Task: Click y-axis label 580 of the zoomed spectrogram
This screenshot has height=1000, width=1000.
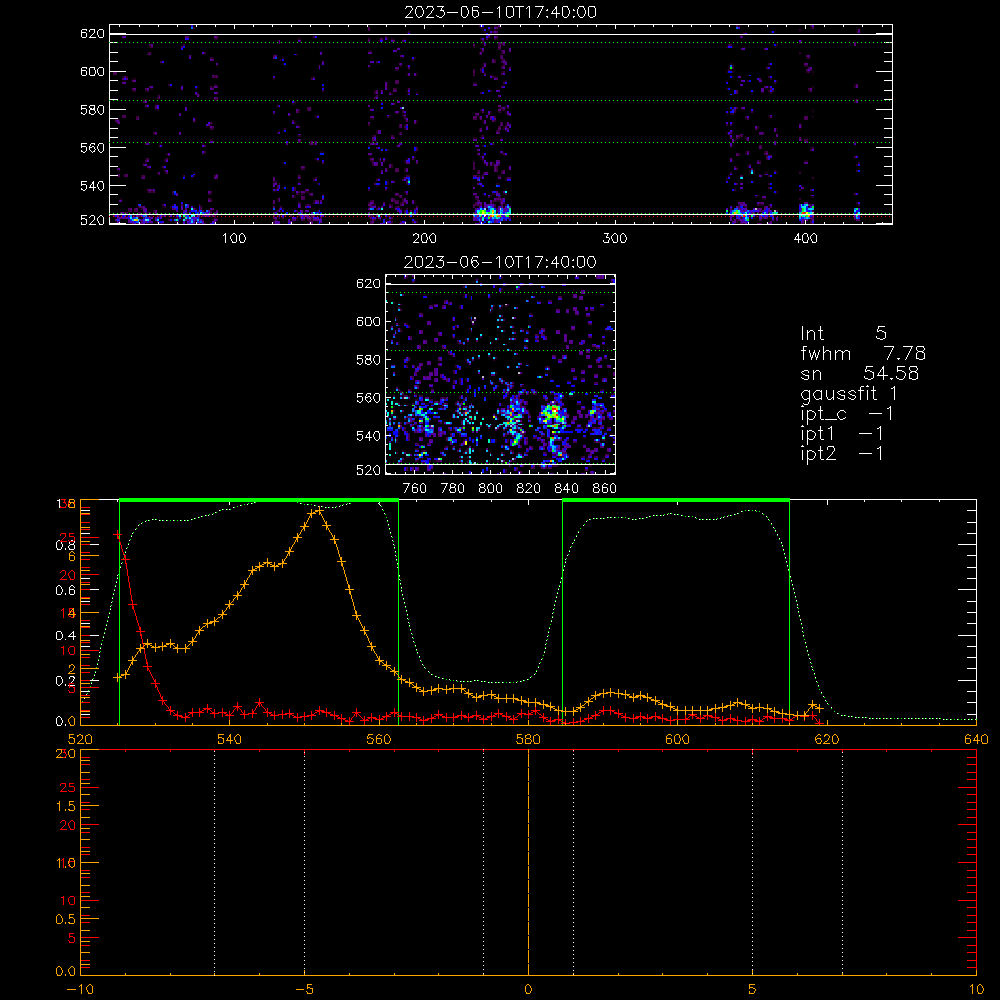Action: [368, 360]
